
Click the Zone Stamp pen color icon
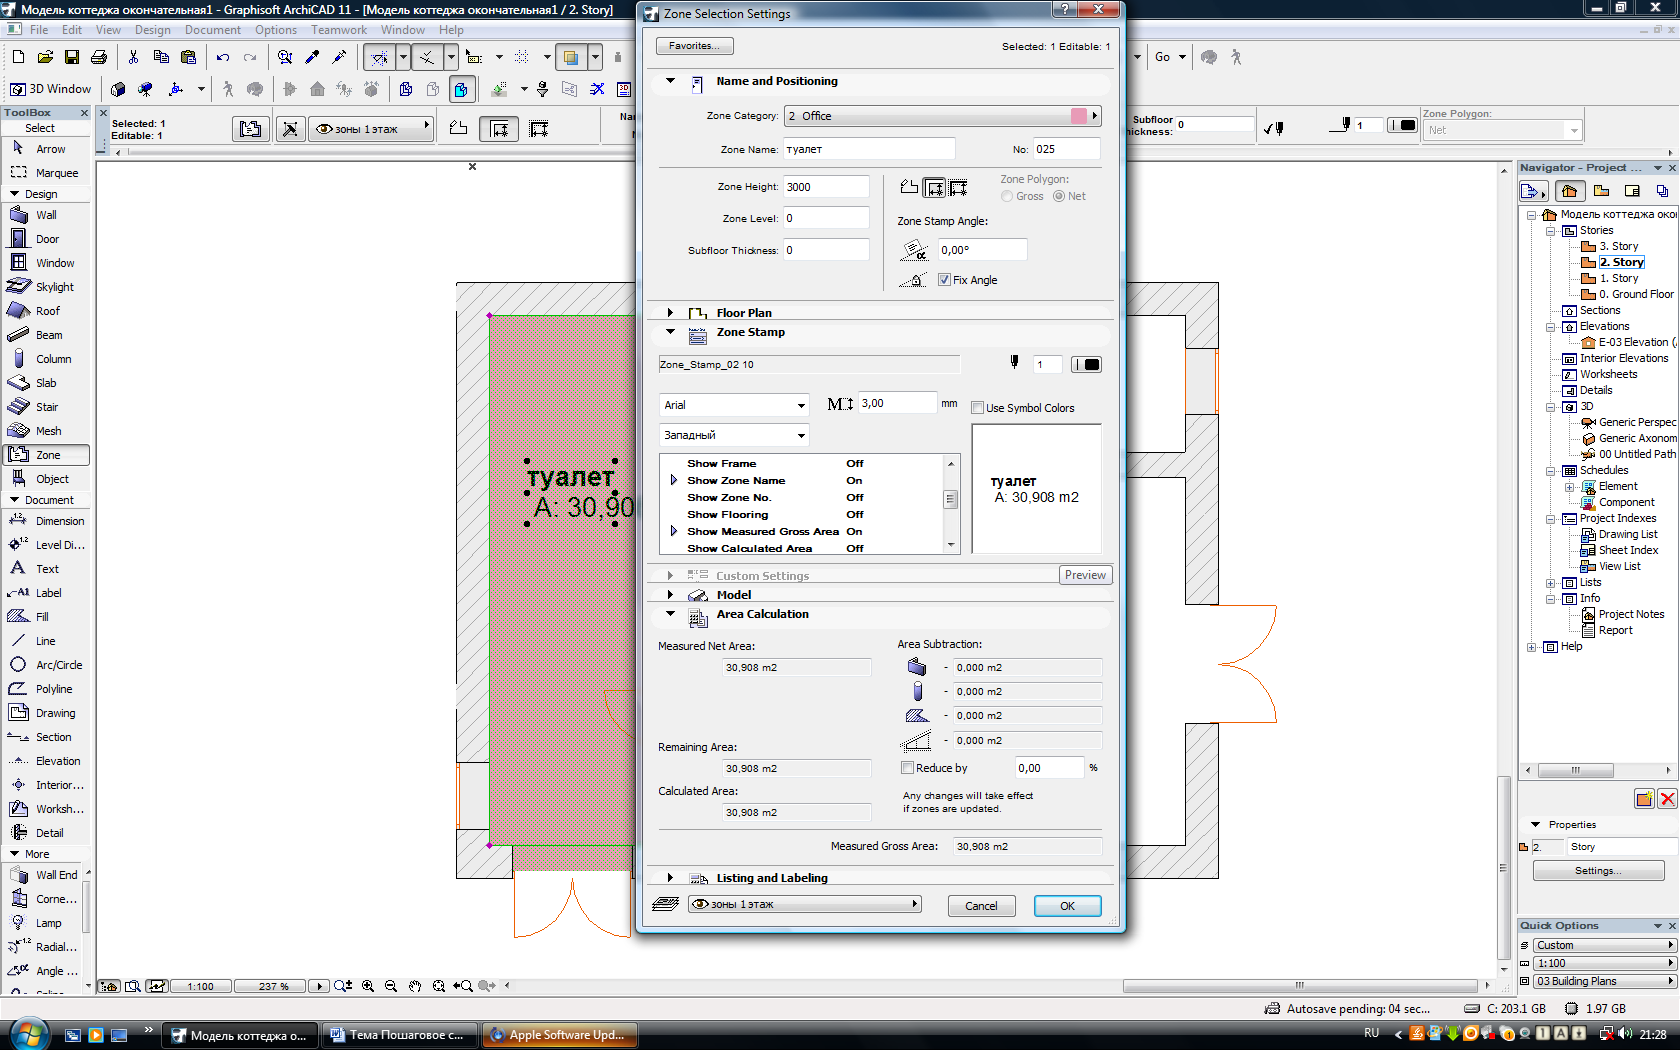[x=1014, y=363]
